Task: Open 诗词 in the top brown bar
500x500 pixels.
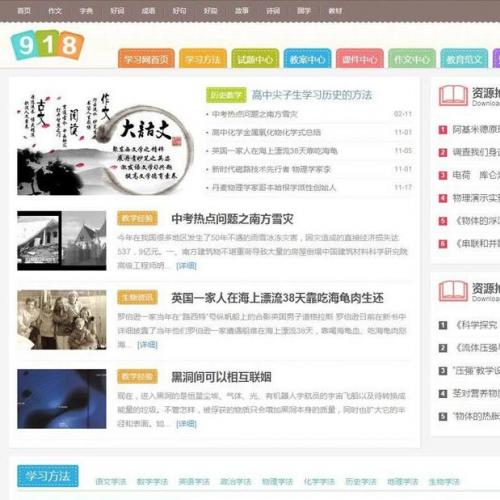Action: click(273, 11)
